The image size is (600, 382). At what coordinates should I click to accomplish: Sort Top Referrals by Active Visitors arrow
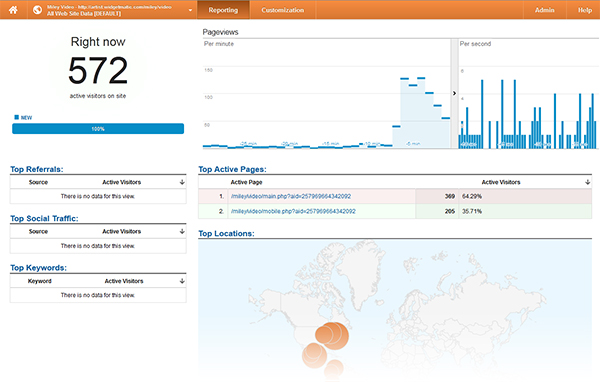tap(182, 182)
